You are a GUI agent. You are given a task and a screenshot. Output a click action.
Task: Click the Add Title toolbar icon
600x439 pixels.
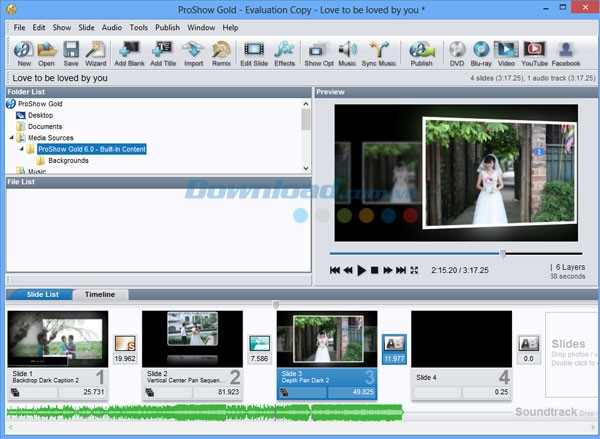tap(162, 53)
